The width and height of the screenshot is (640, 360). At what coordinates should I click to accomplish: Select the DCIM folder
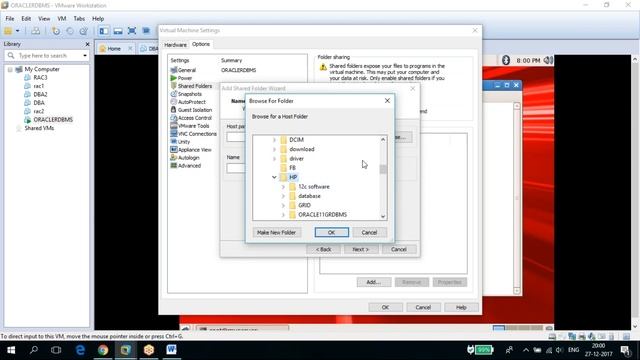coord(296,140)
